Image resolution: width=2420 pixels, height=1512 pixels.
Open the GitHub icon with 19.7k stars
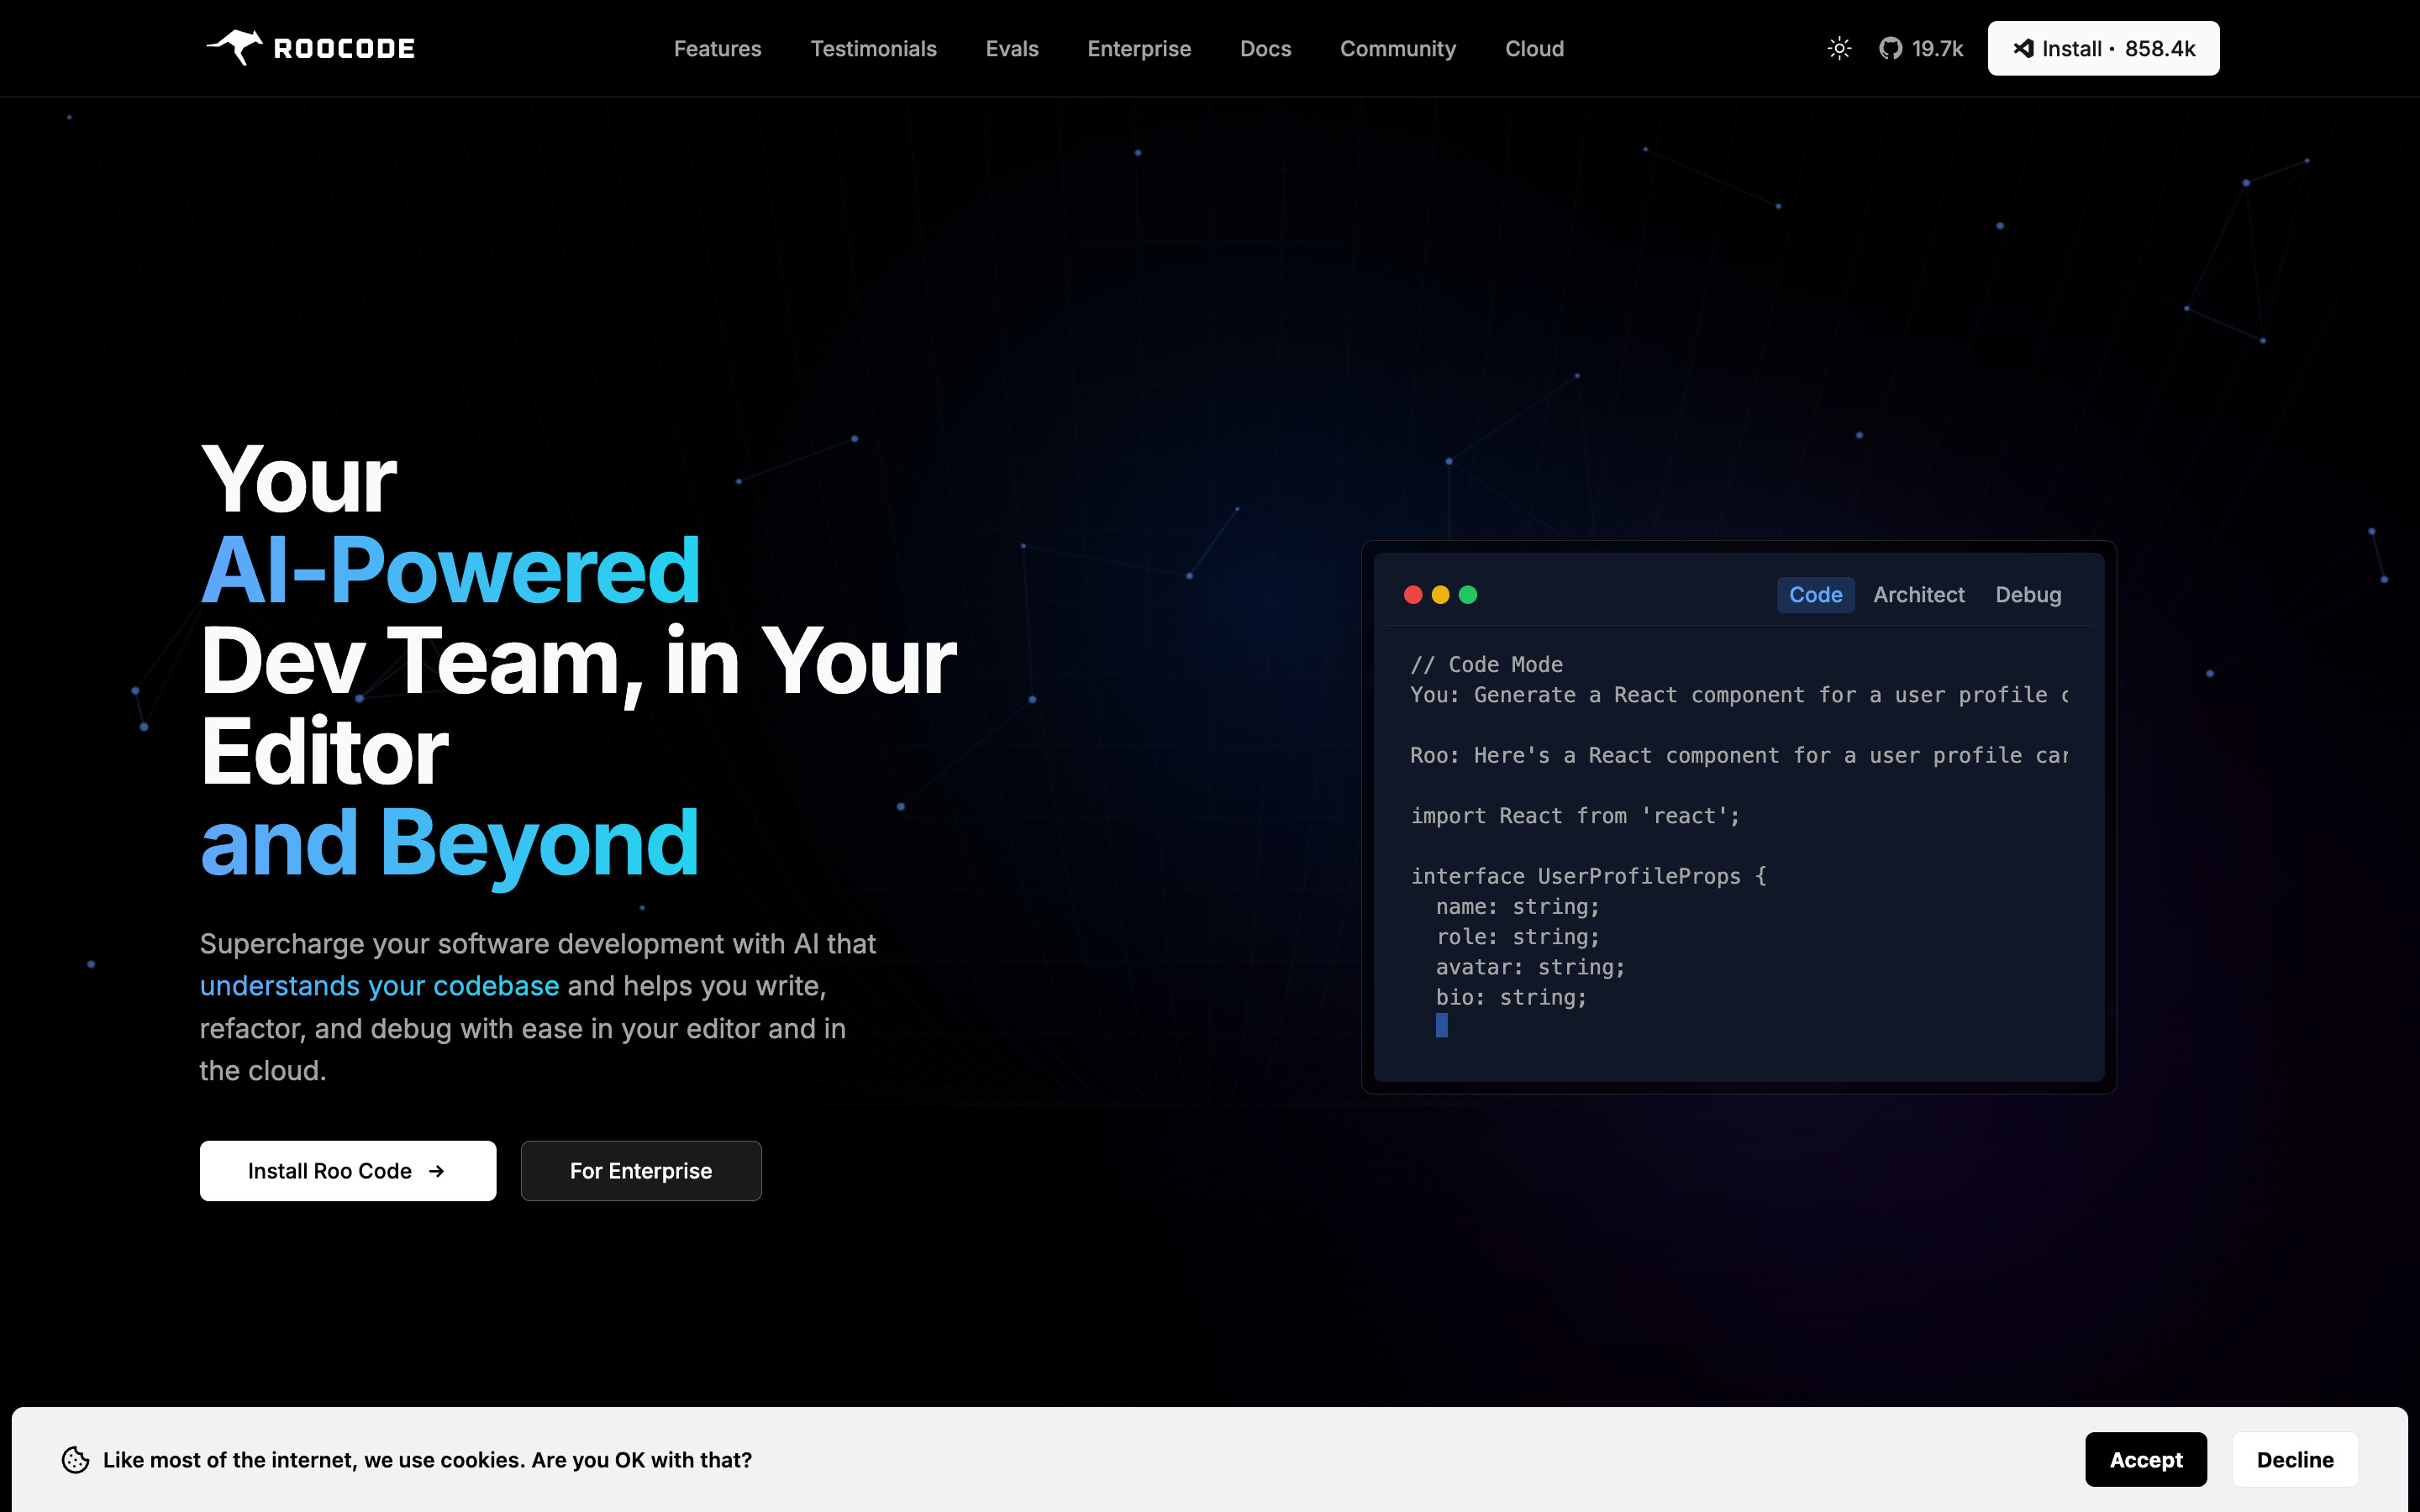[1890, 48]
